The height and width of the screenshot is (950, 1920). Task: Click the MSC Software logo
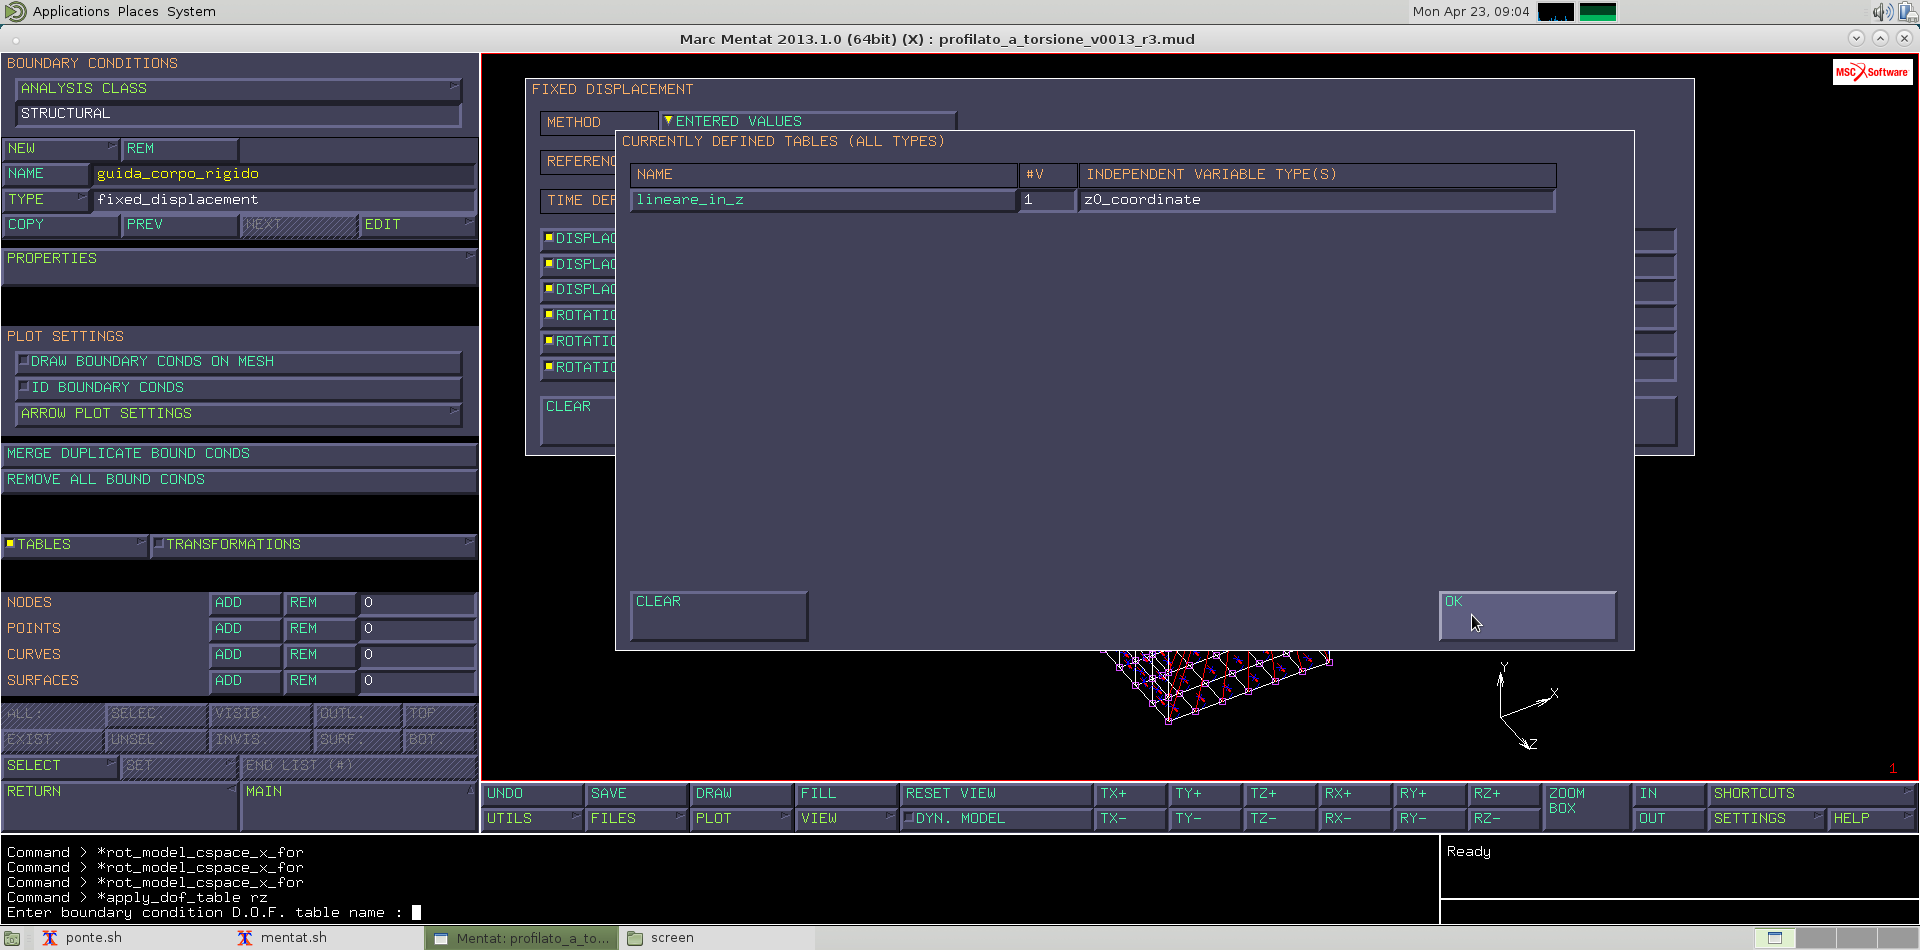[x=1872, y=72]
